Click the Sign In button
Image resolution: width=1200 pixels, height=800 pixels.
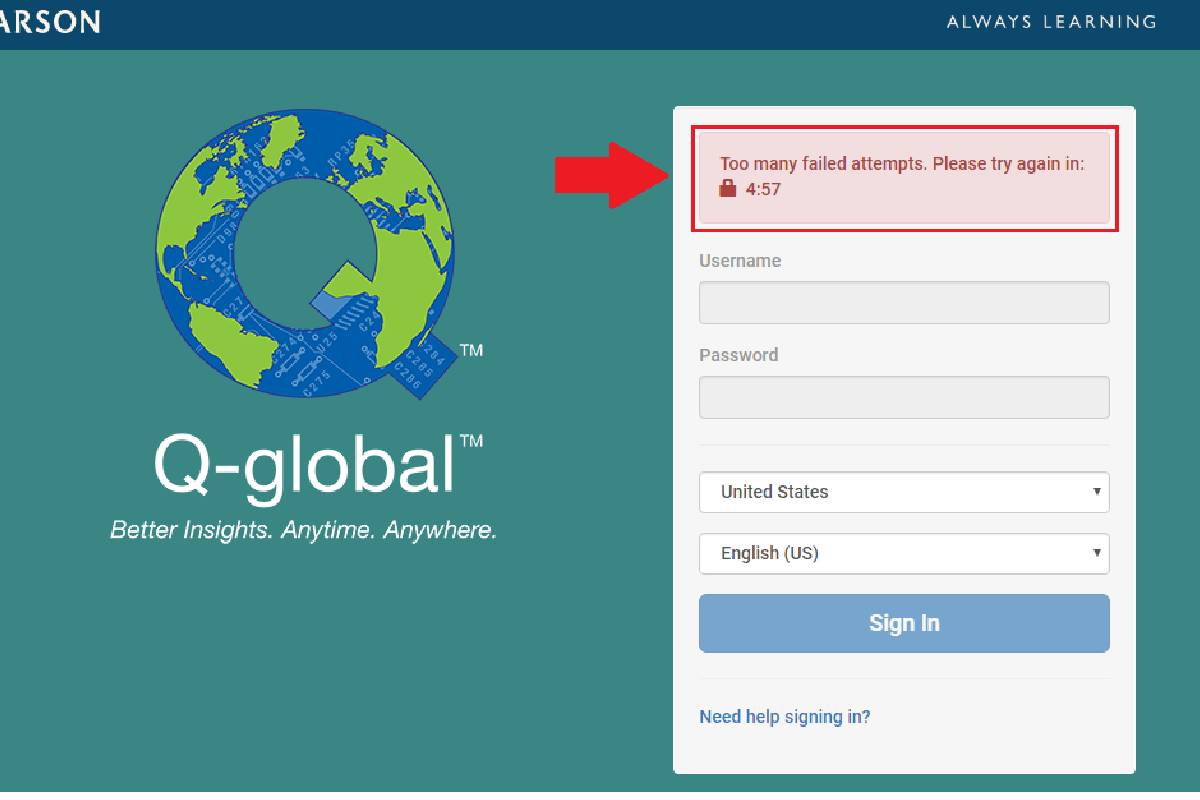click(904, 623)
